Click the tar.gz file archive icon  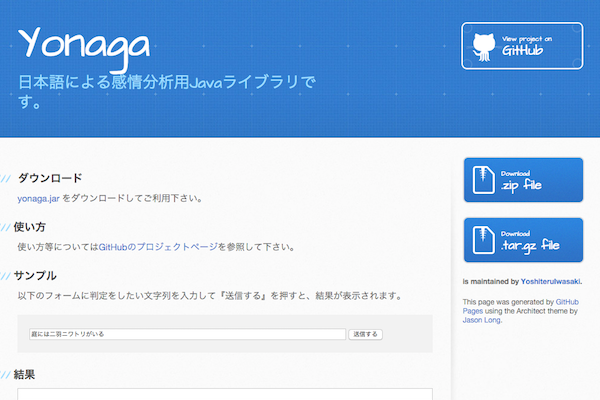point(483,240)
